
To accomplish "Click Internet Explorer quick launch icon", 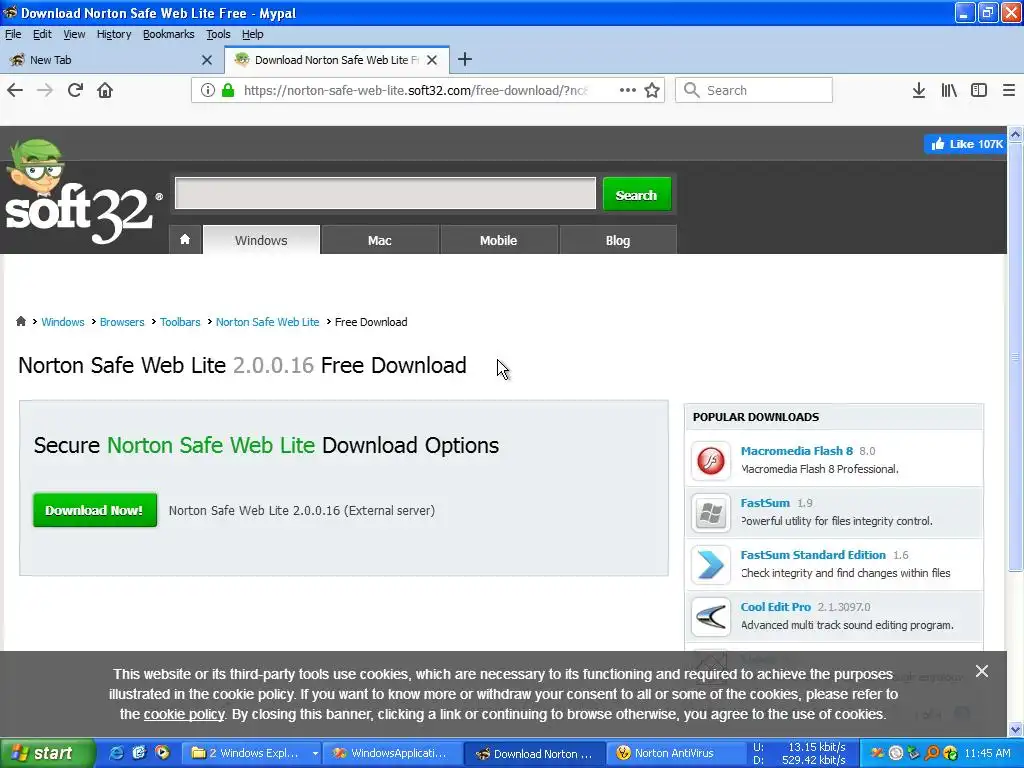I will (x=116, y=753).
